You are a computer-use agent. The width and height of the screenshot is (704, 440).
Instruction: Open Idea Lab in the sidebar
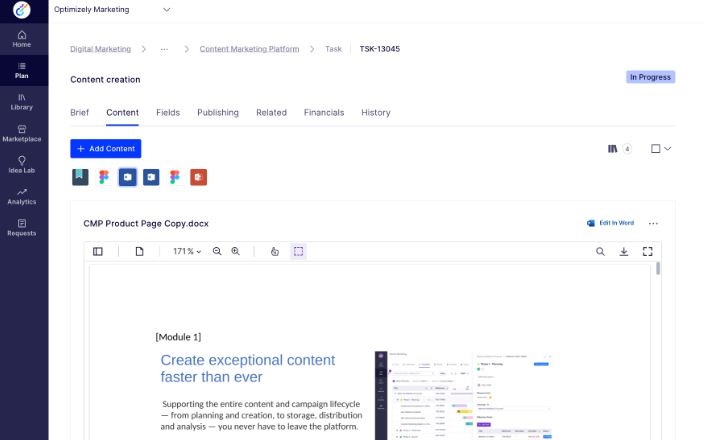pos(22,165)
